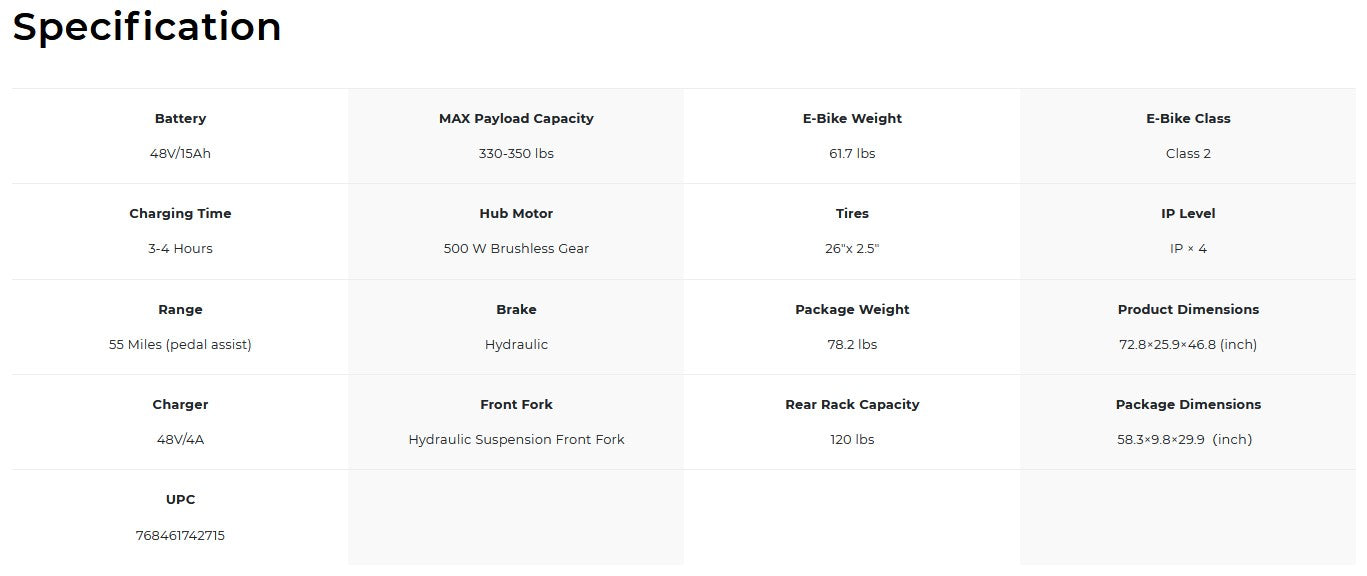Select the Hydraulic Suspension Front Fork text

click(516, 439)
